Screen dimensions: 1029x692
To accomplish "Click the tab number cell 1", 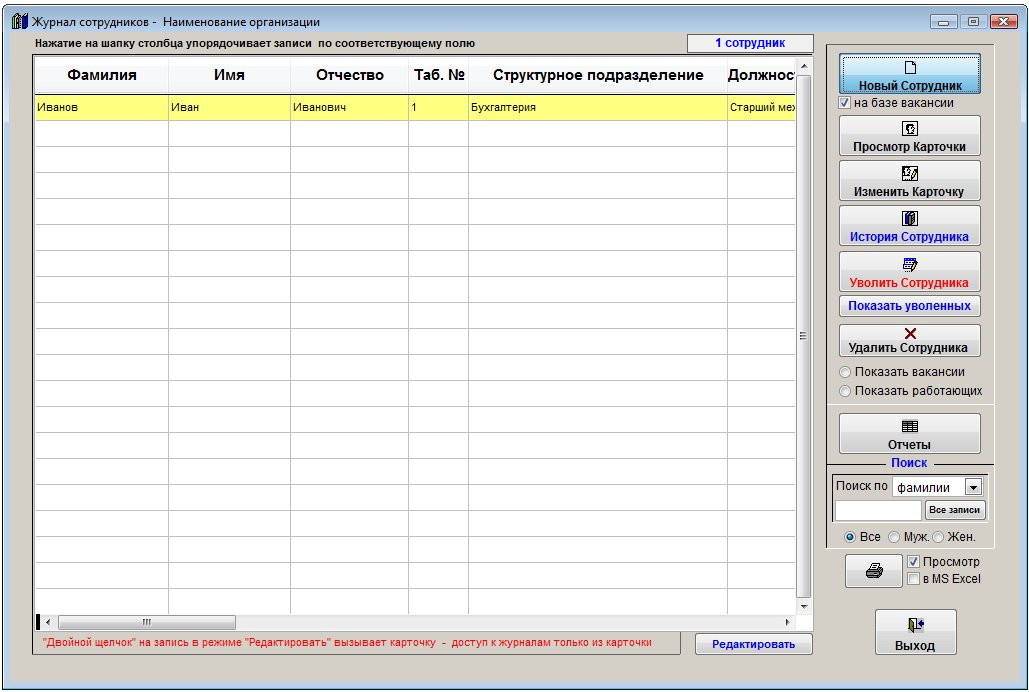I will point(438,108).
